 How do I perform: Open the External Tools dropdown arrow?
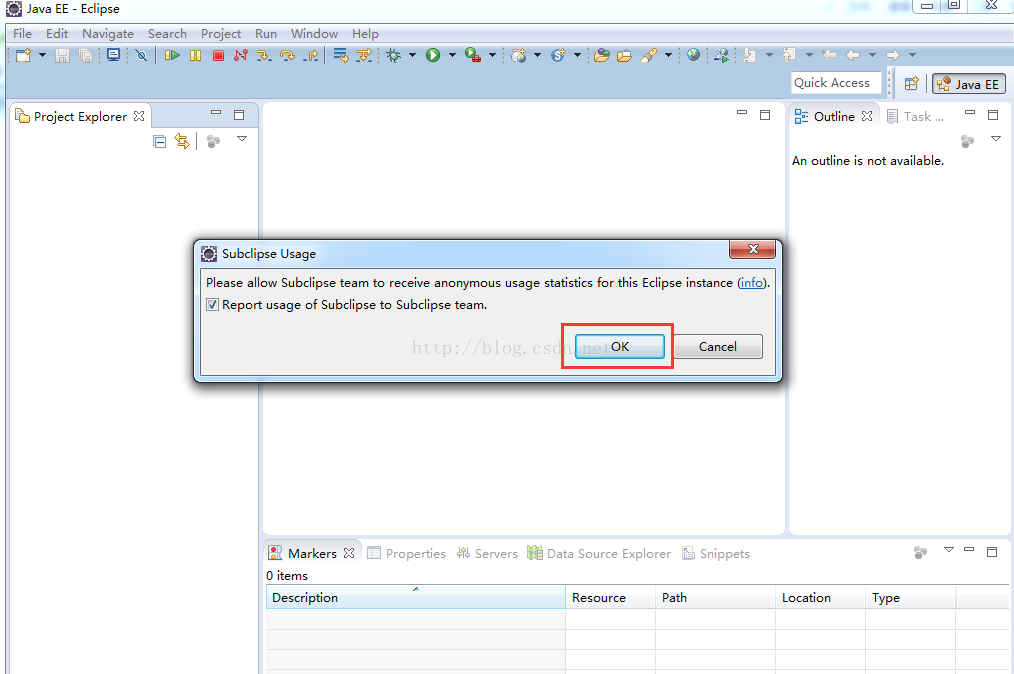(x=492, y=56)
